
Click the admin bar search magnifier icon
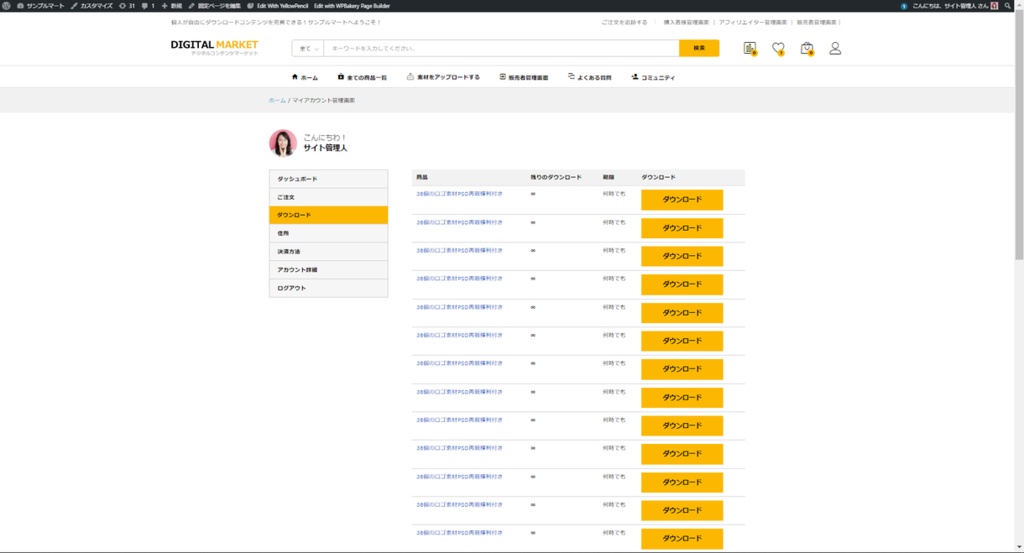click(1008, 6)
